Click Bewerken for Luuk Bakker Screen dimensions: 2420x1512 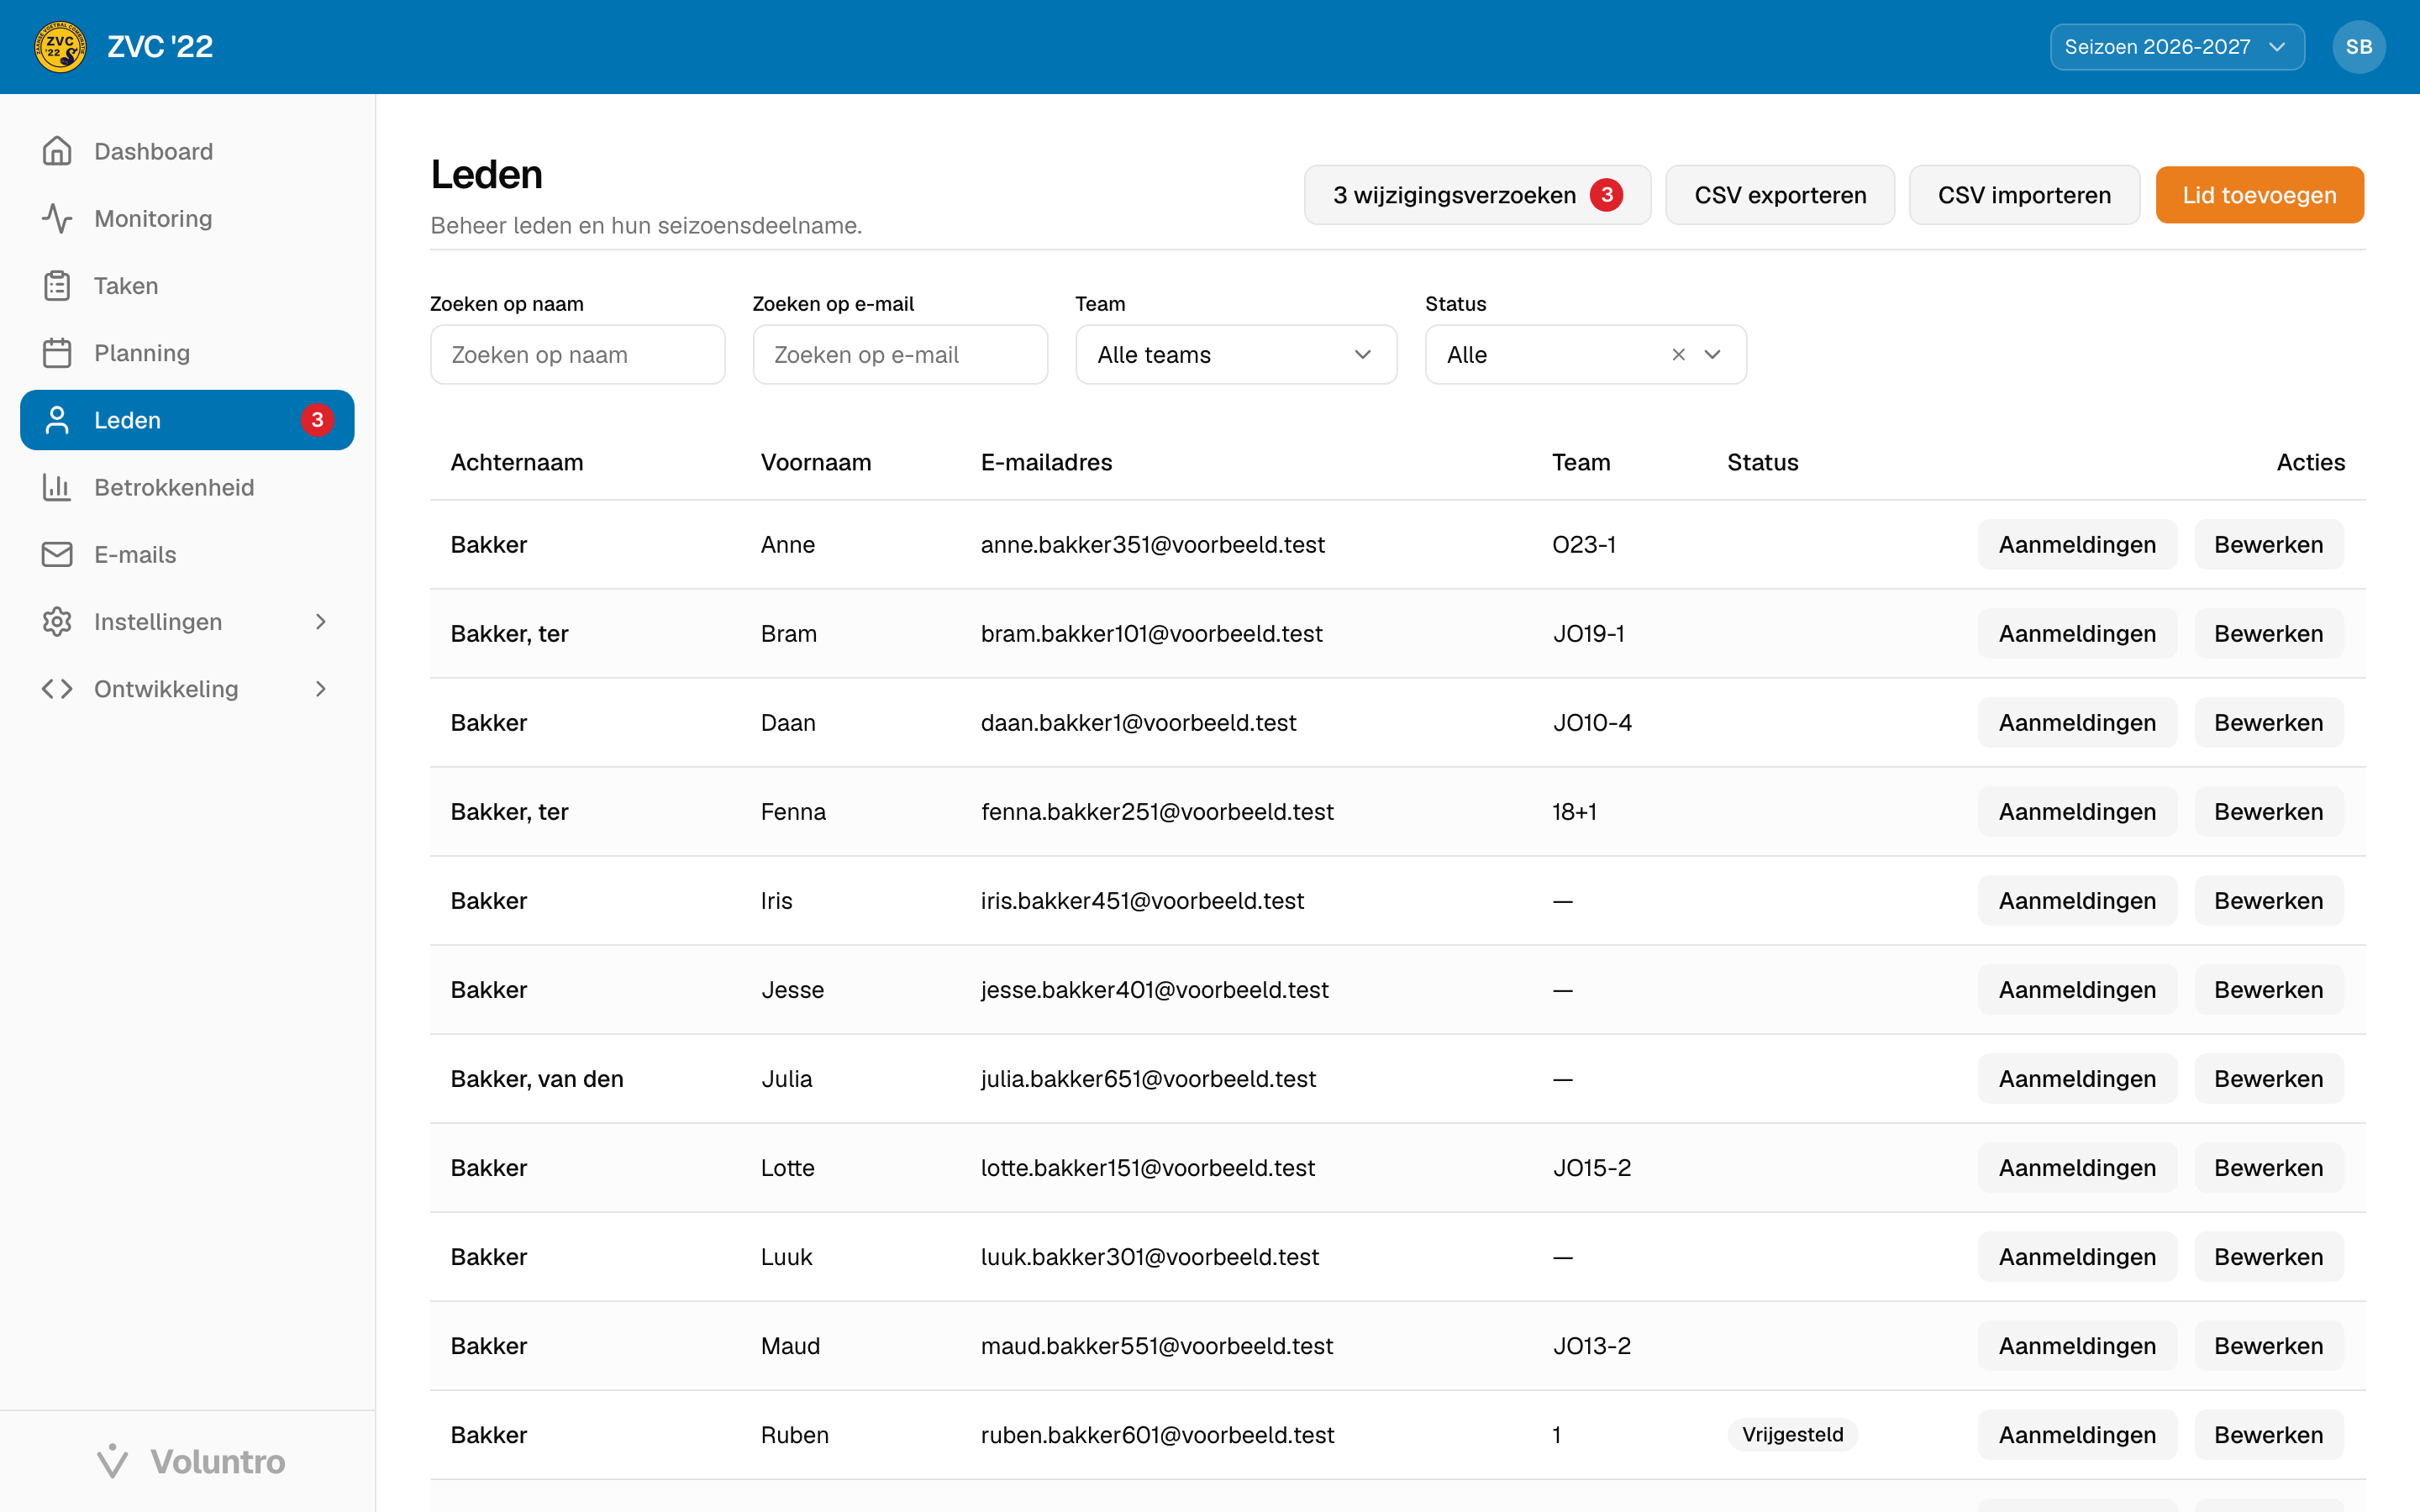2268,1256
